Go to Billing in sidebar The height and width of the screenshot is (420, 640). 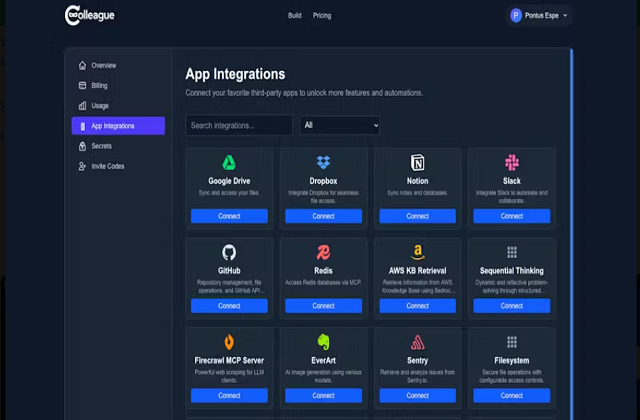[x=118, y=85]
